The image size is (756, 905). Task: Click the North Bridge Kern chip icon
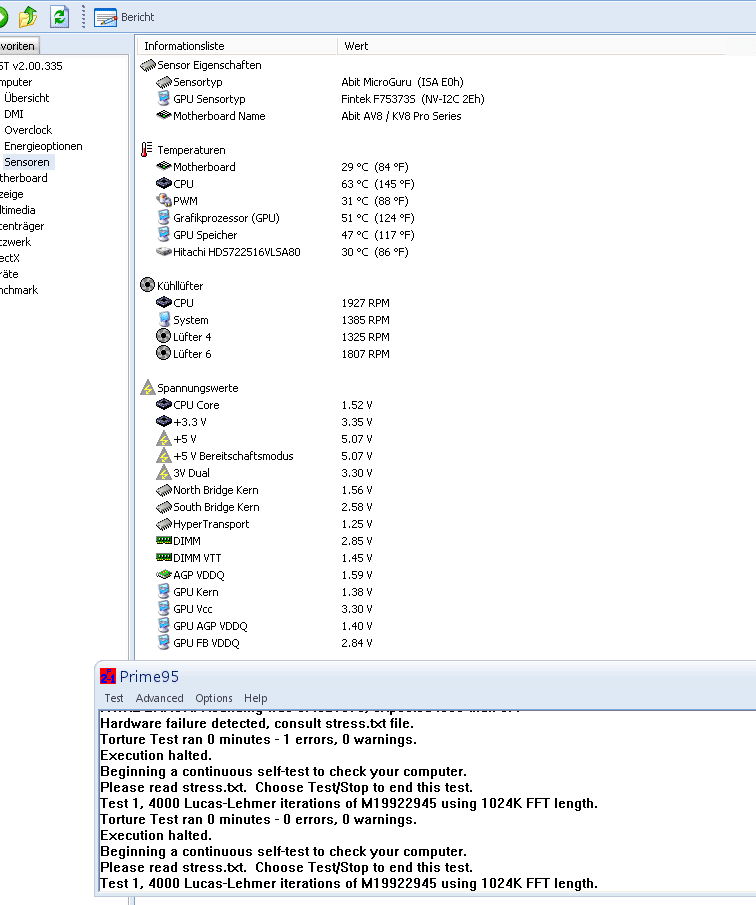click(x=164, y=490)
